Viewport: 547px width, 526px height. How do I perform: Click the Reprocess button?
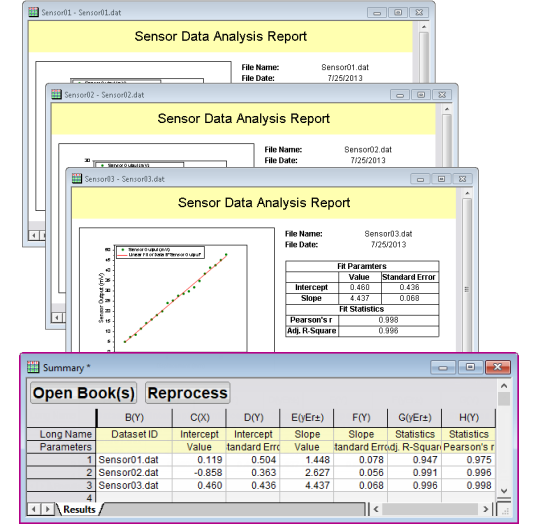188,393
